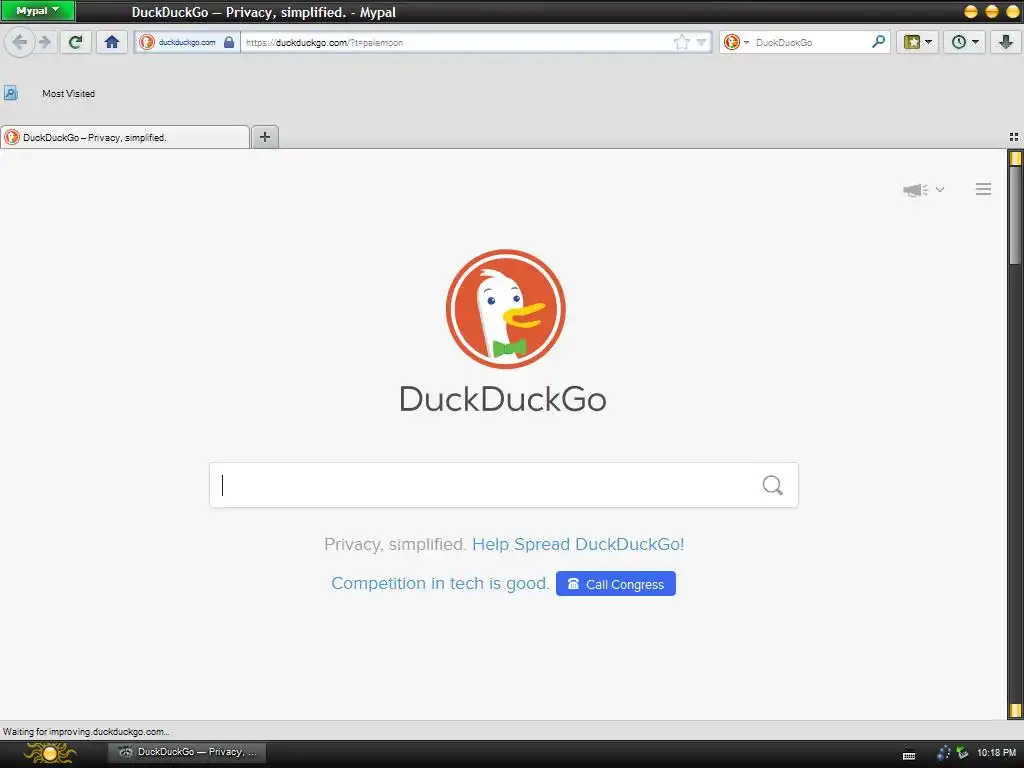Open the downloads panel
Image resolution: width=1024 pixels, height=768 pixels.
tap(1006, 42)
